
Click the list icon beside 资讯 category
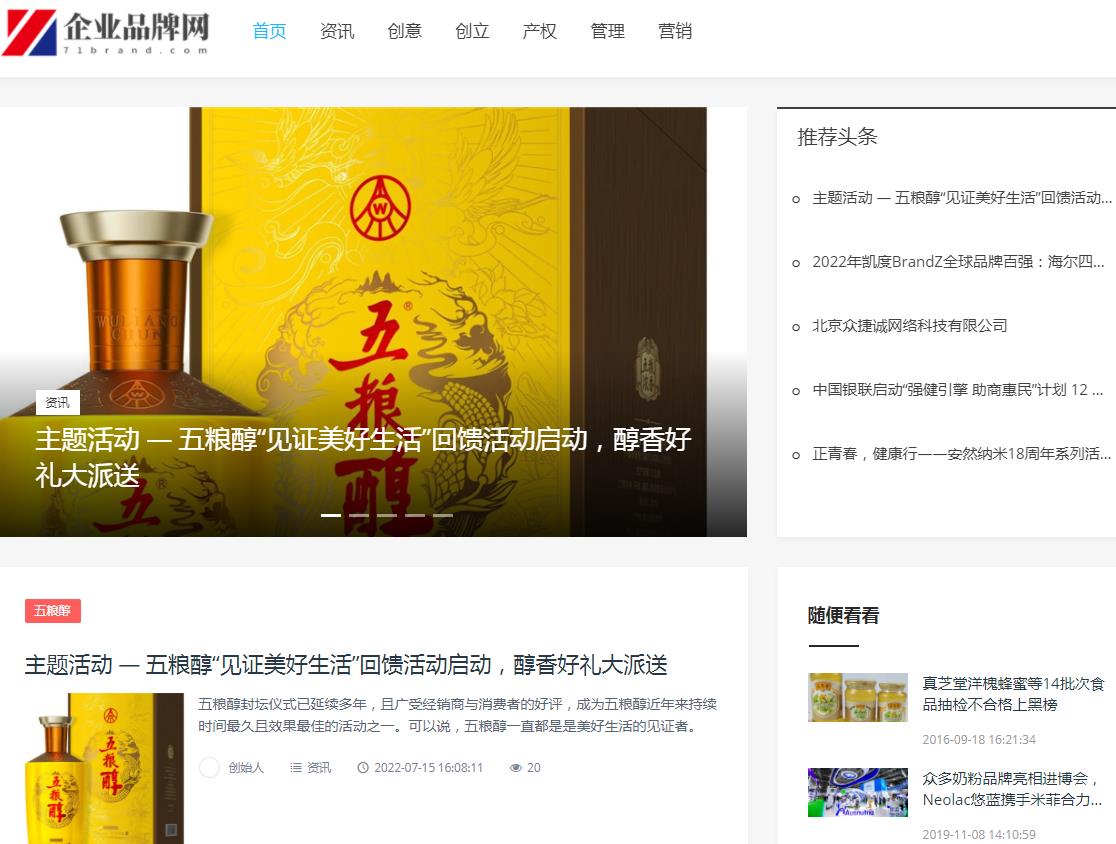click(296, 768)
